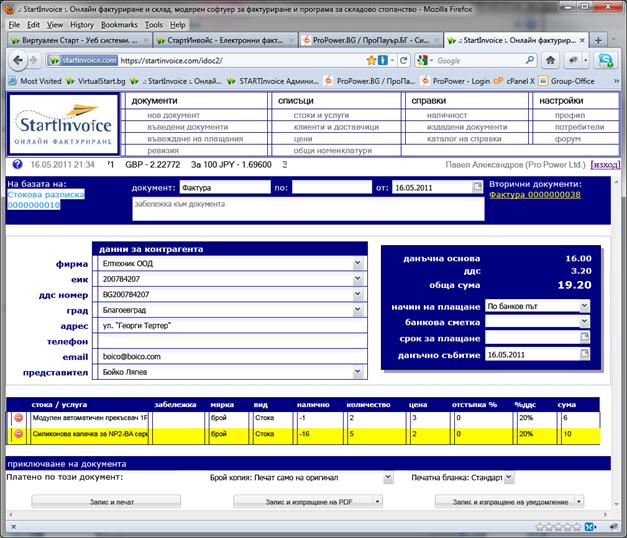627x538 pixels.
Task: Open calendar picker next to document date
Action: coord(477,187)
